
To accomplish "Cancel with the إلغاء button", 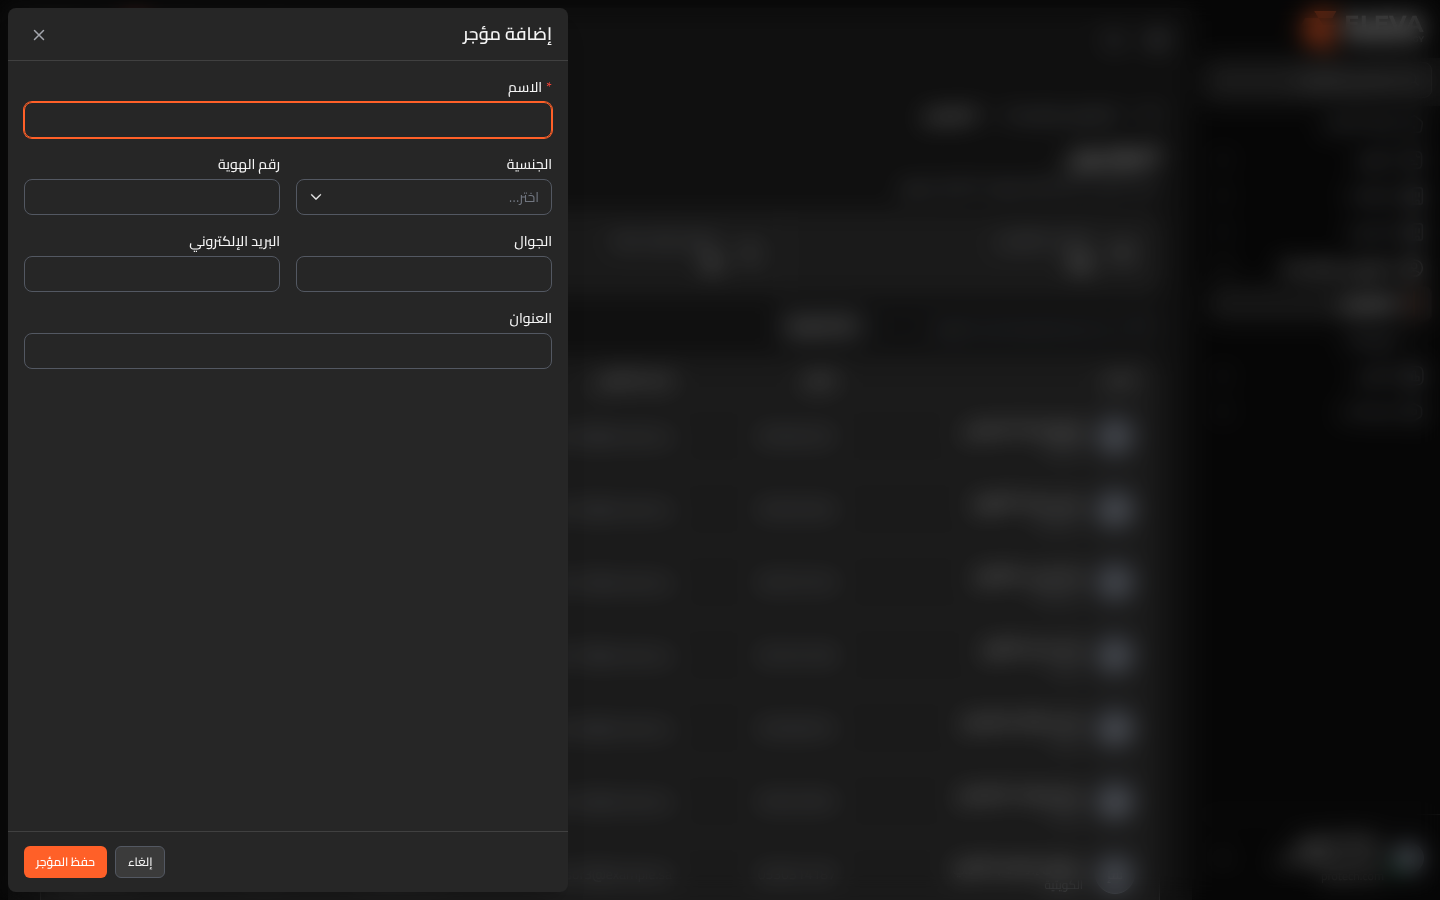I will tap(140, 862).
